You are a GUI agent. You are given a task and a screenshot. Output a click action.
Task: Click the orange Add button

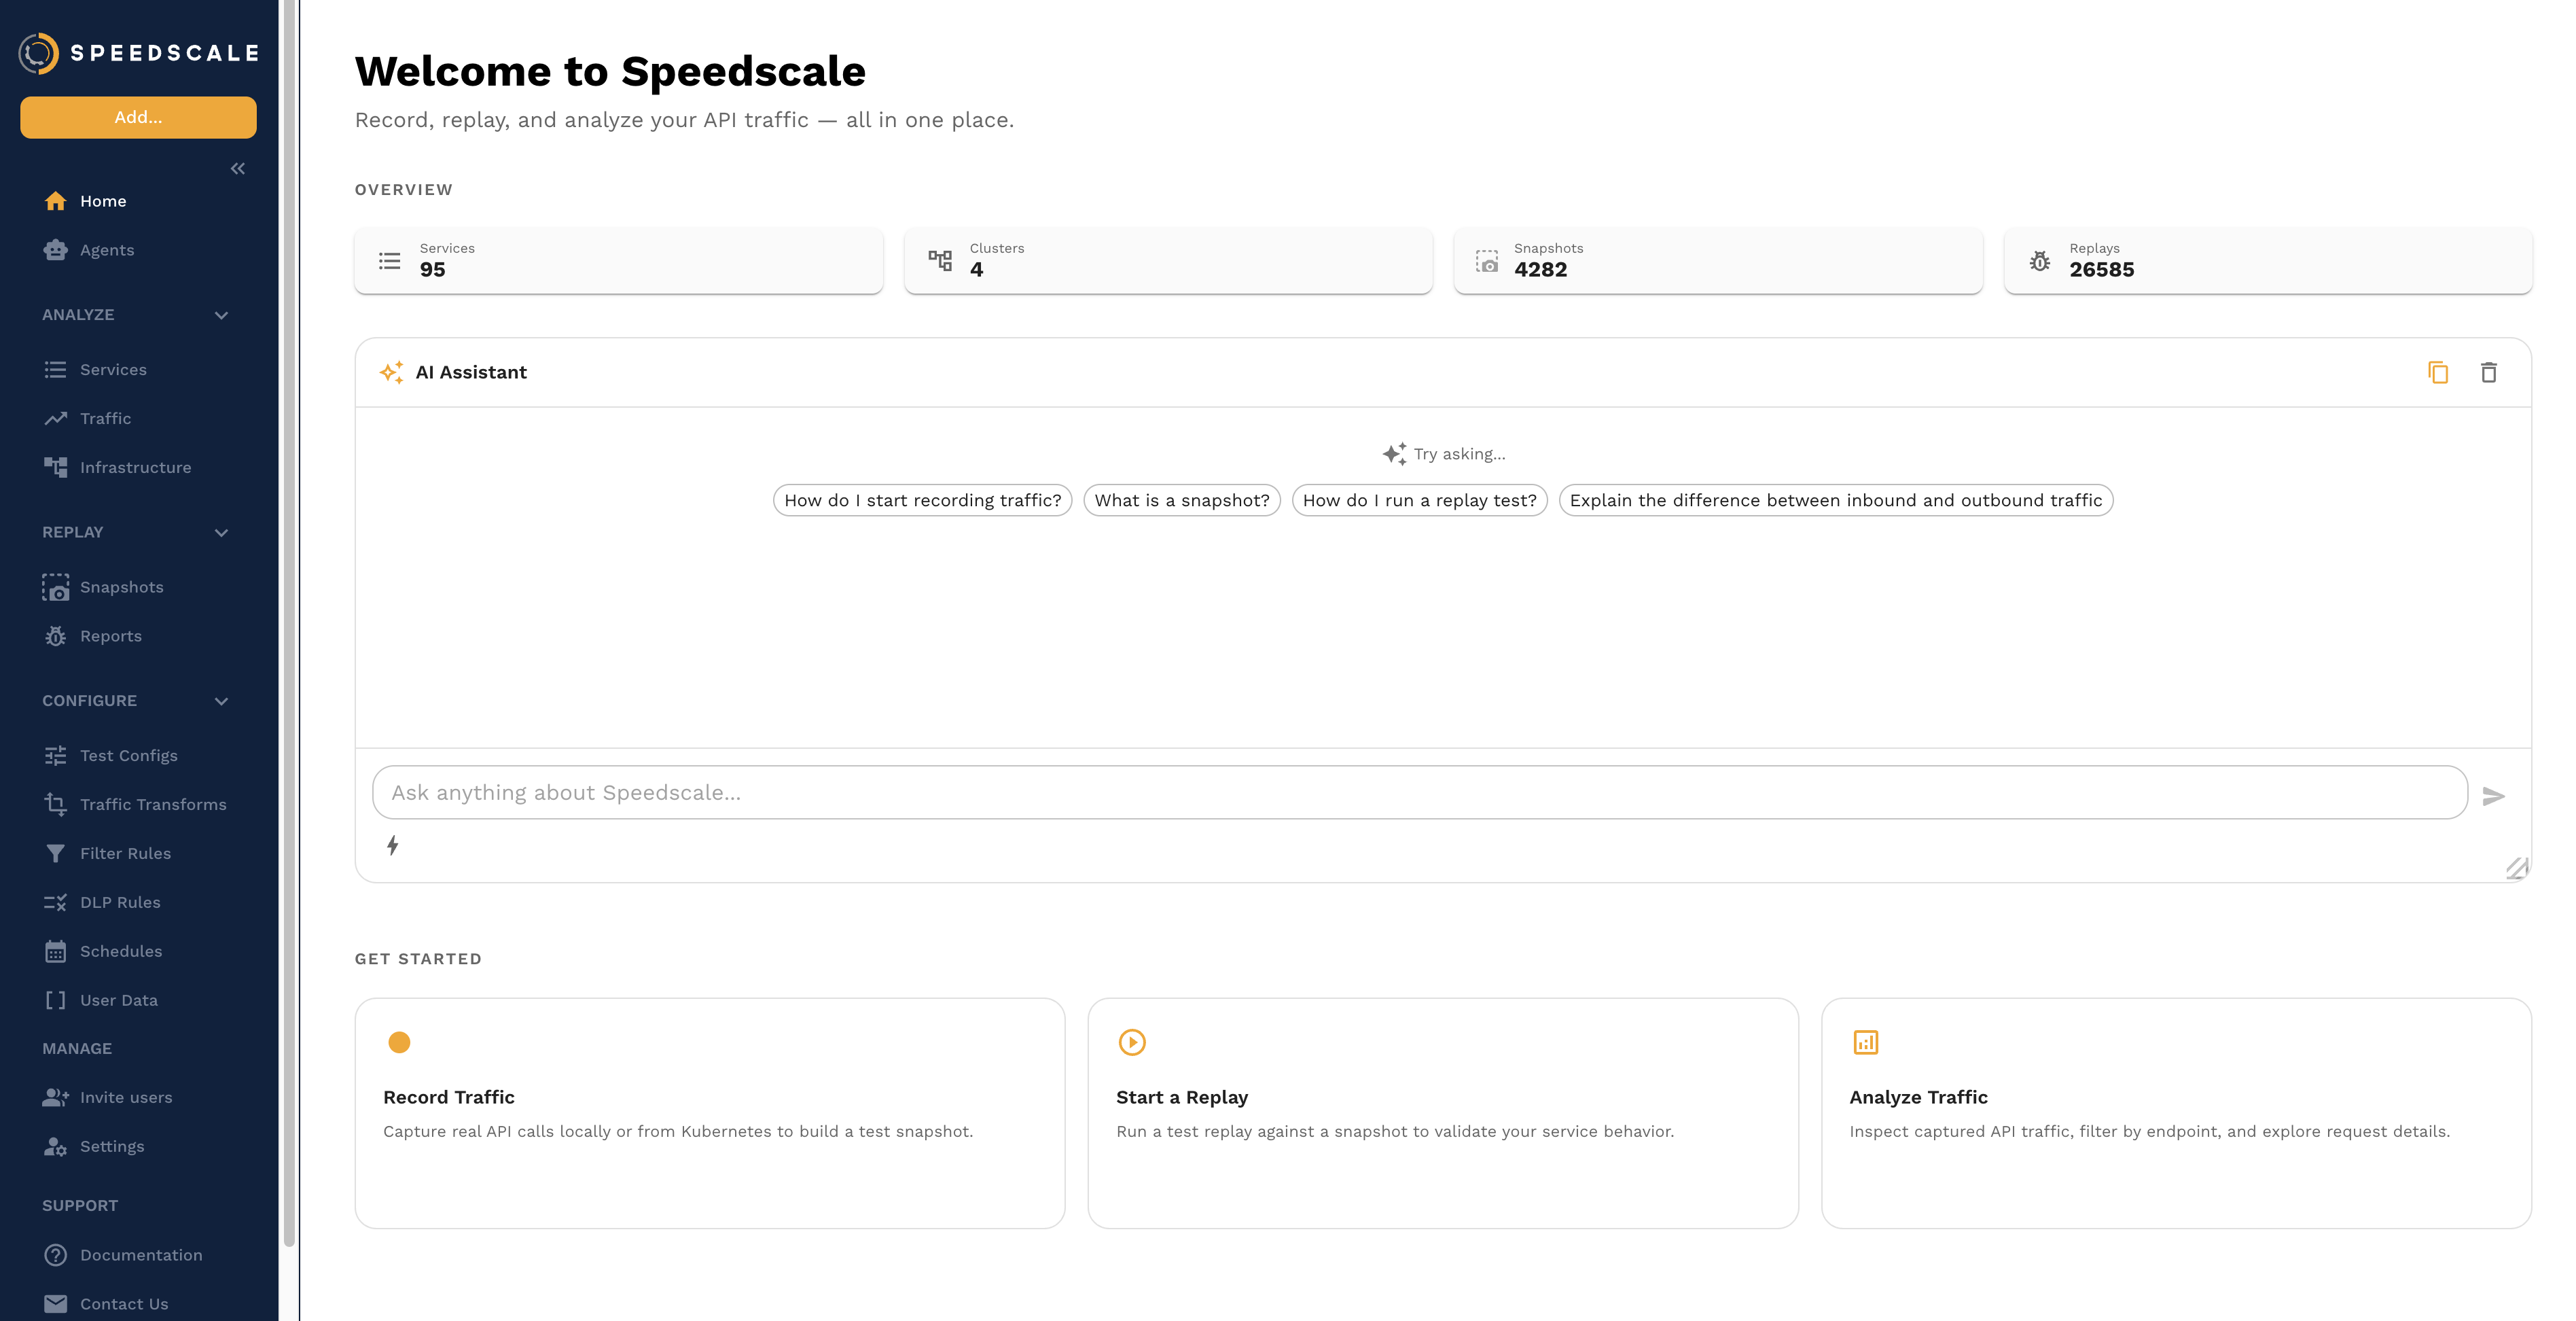point(137,117)
